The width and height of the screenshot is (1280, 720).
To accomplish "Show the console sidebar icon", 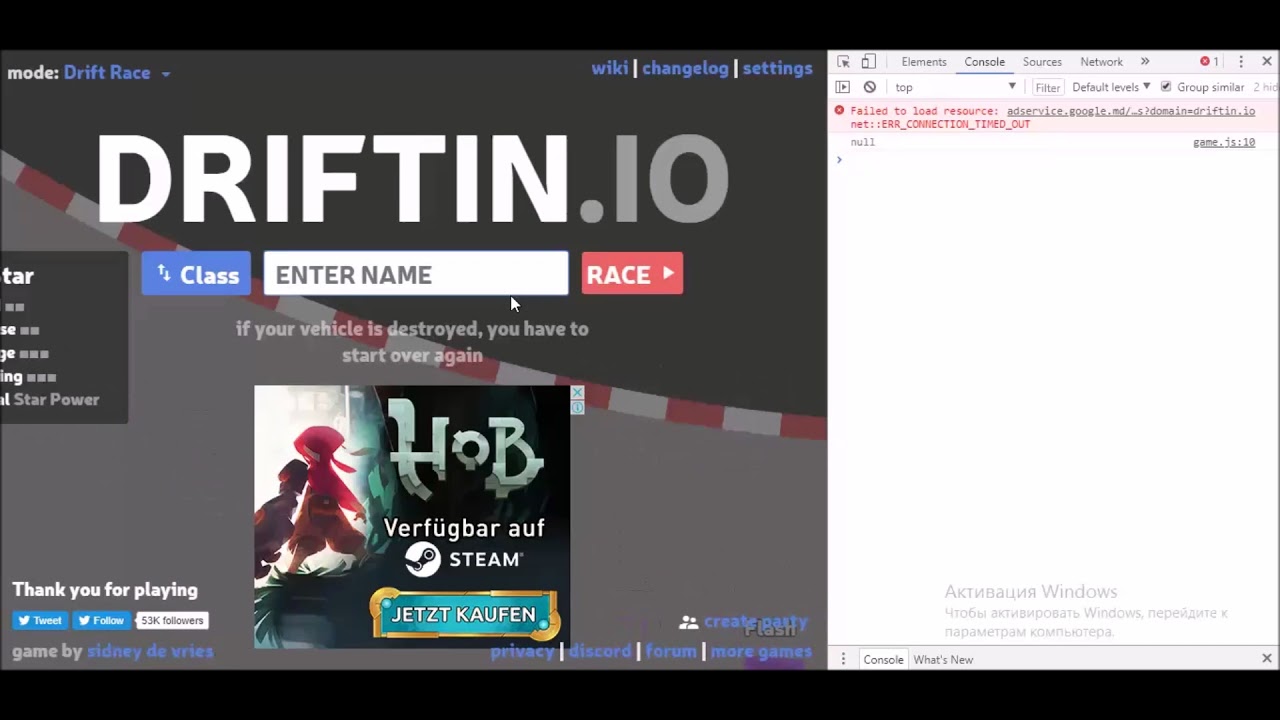I will coord(843,87).
